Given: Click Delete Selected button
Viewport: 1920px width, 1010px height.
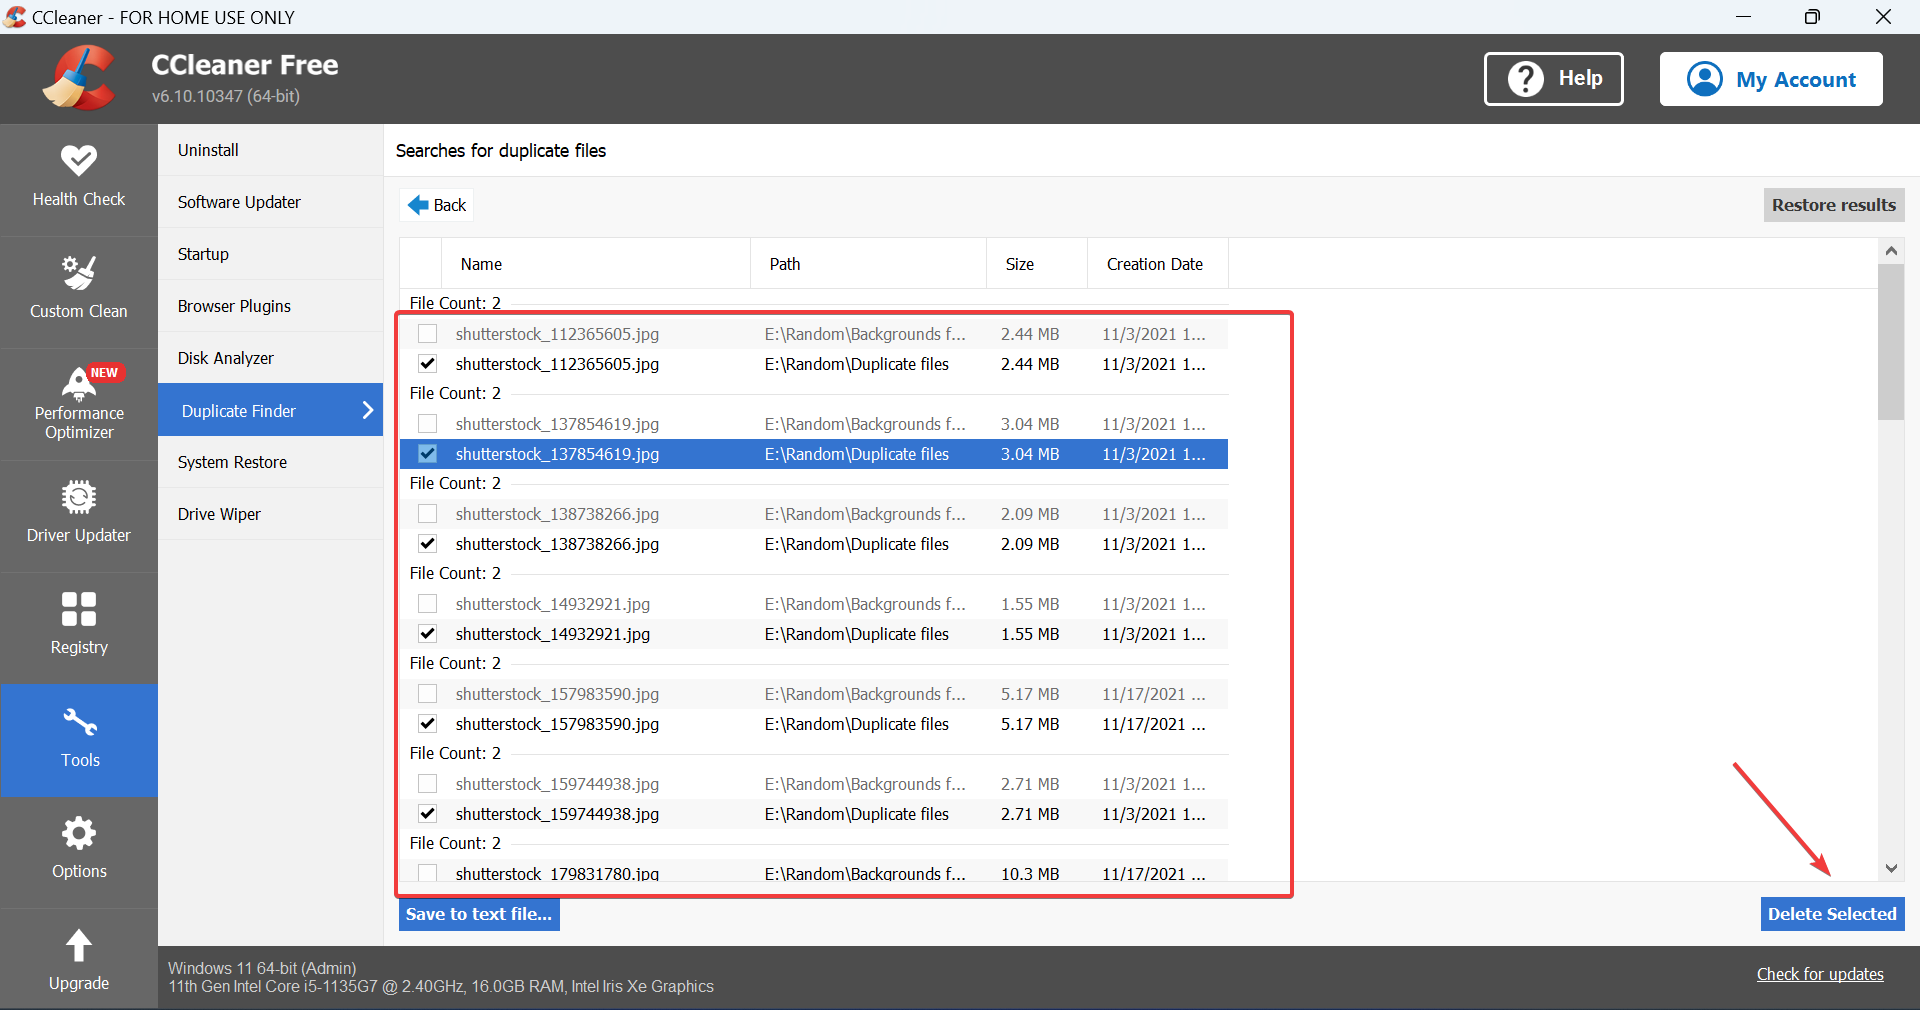Looking at the screenshot, I should [1832, 914].
